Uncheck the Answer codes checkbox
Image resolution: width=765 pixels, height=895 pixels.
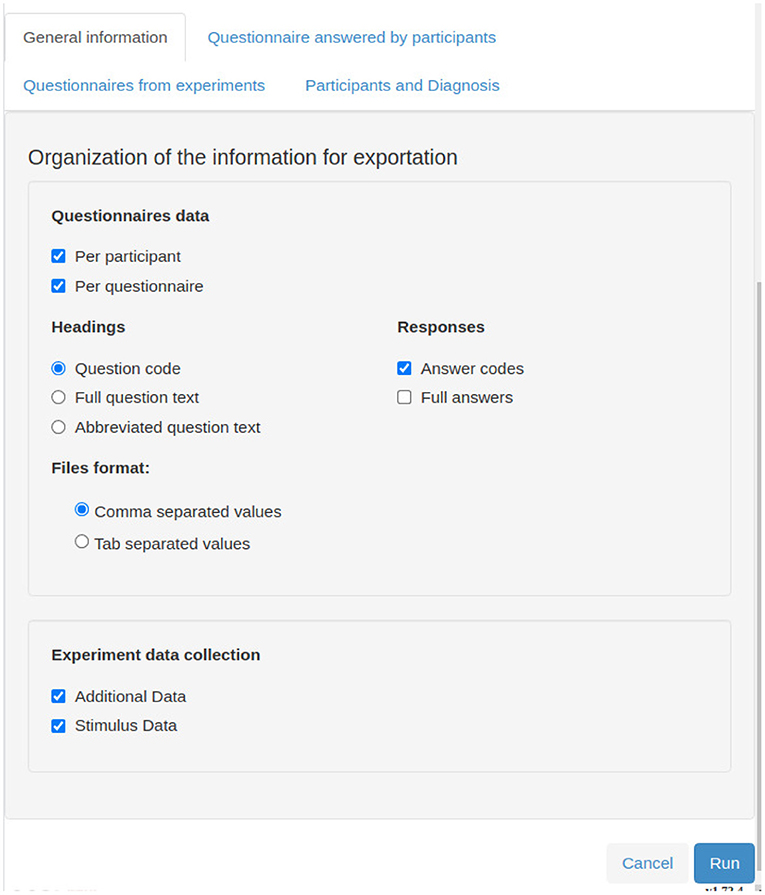click(x=404, y=368)
